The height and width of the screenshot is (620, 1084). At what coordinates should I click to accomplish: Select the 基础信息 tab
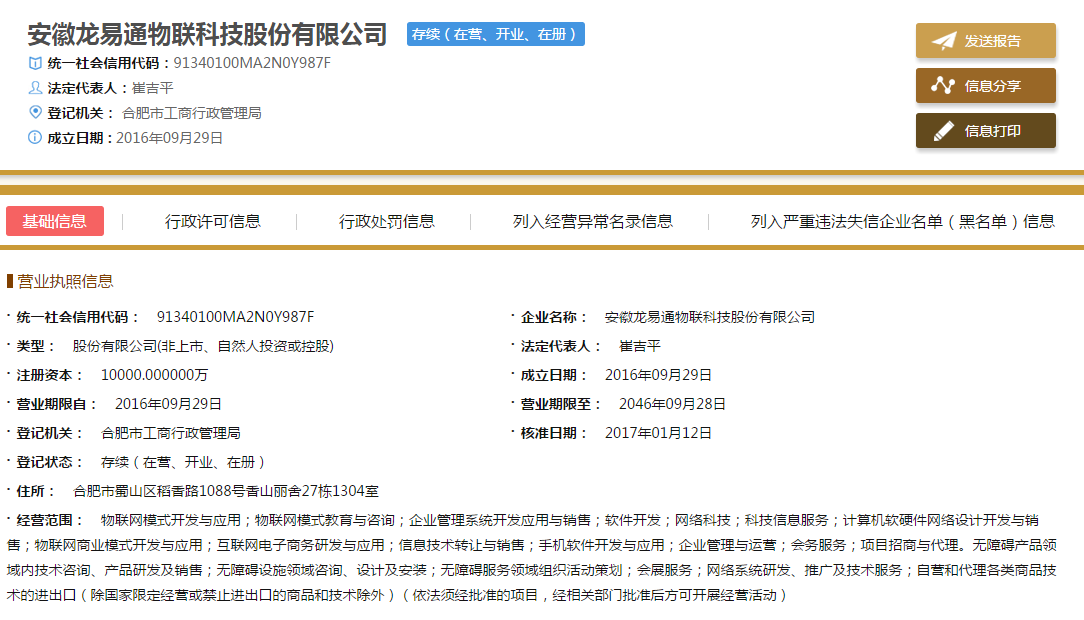[x=55, y=221]
